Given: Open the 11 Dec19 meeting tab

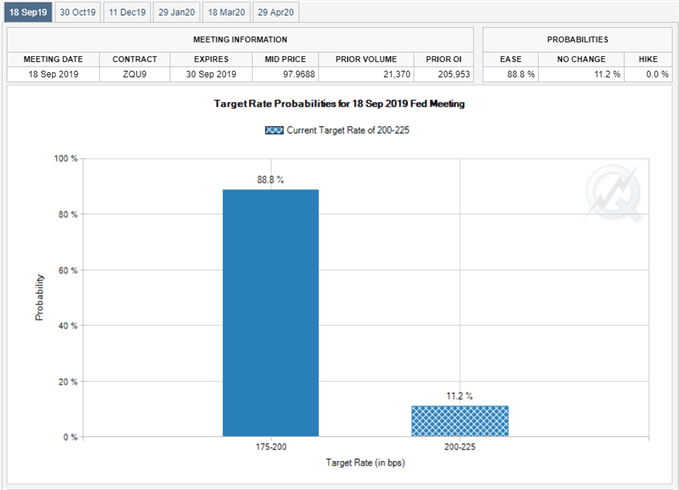Looking at the screenshot, I should [x=126, y=12].
